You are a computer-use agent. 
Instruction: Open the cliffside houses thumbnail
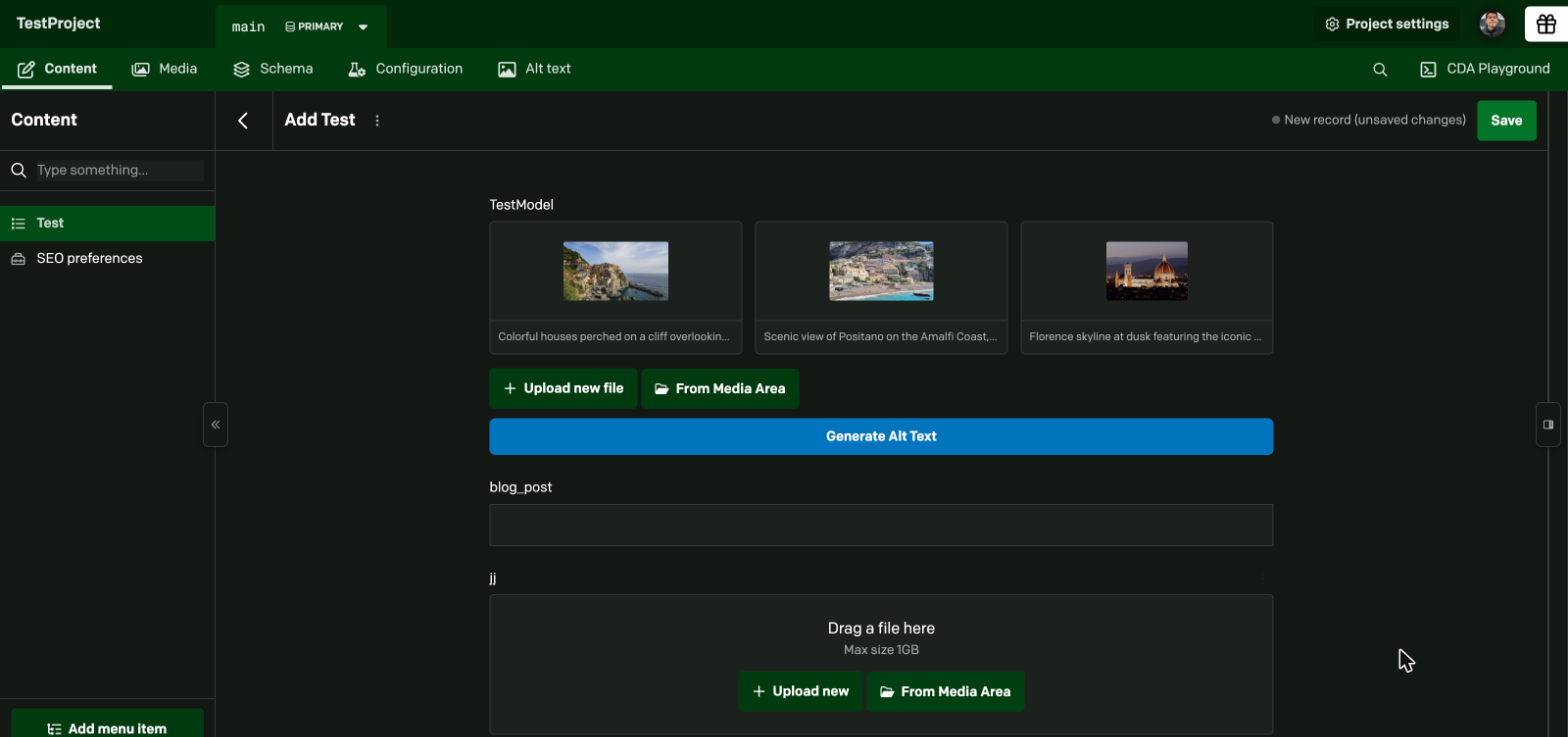click(x=616, y=271)
